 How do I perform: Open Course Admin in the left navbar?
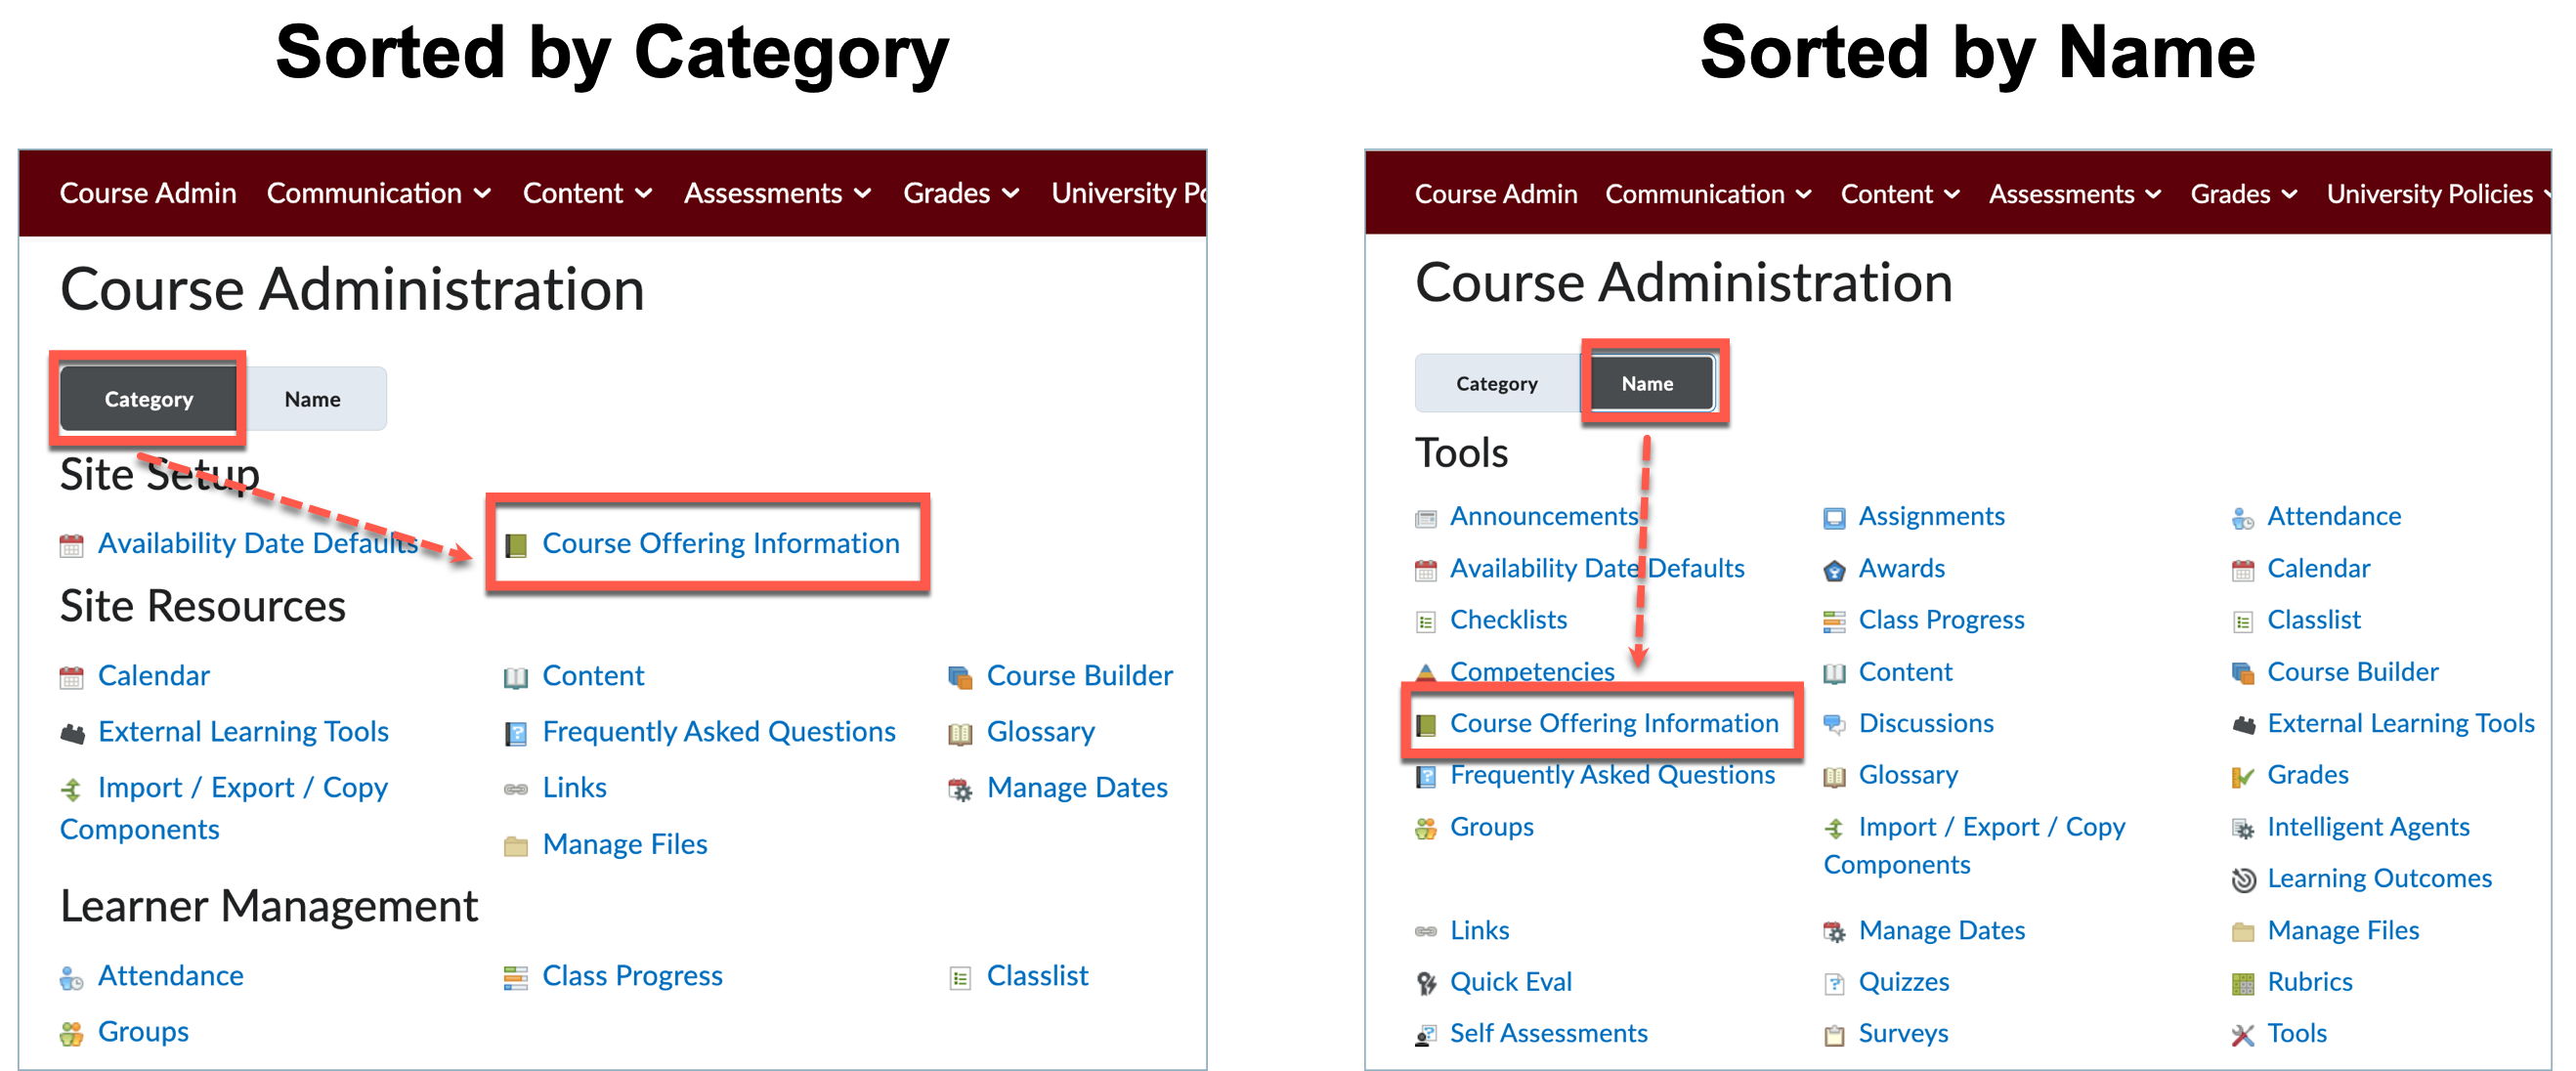148,193
